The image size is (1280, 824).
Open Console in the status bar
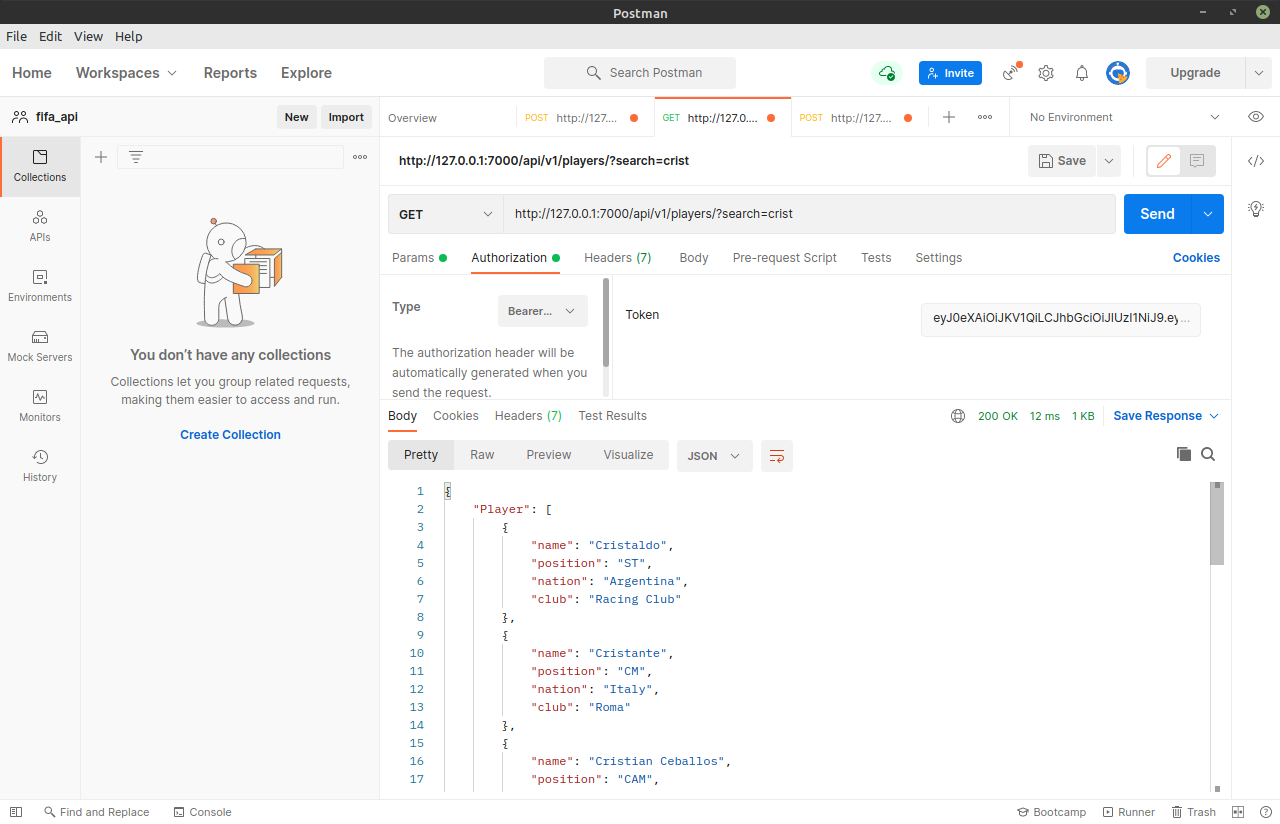pyautogui.click(x=202, y=812)
